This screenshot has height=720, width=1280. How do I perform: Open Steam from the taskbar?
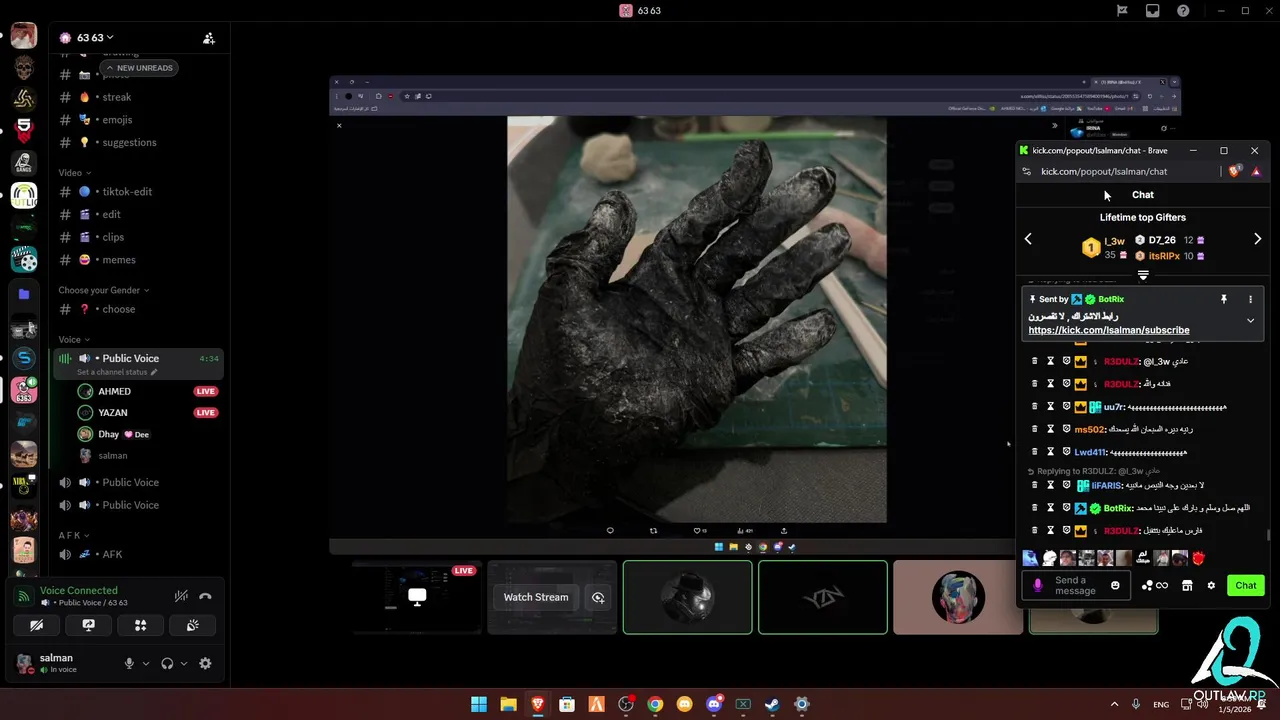point(772,704)
